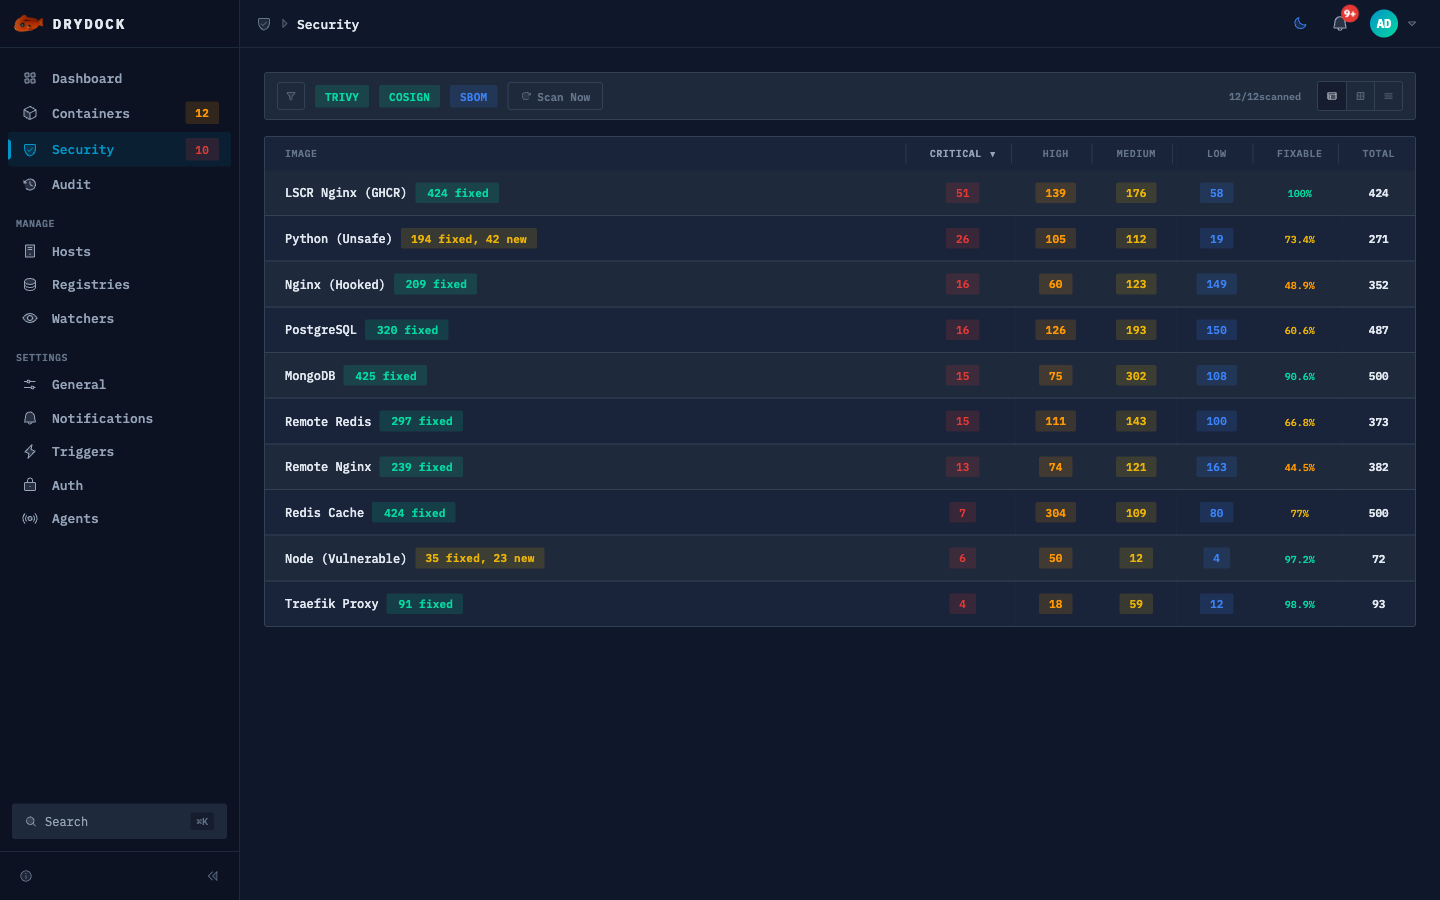Open Dashboard via its grid icon
1440x900 pixels.
point(30,78)
